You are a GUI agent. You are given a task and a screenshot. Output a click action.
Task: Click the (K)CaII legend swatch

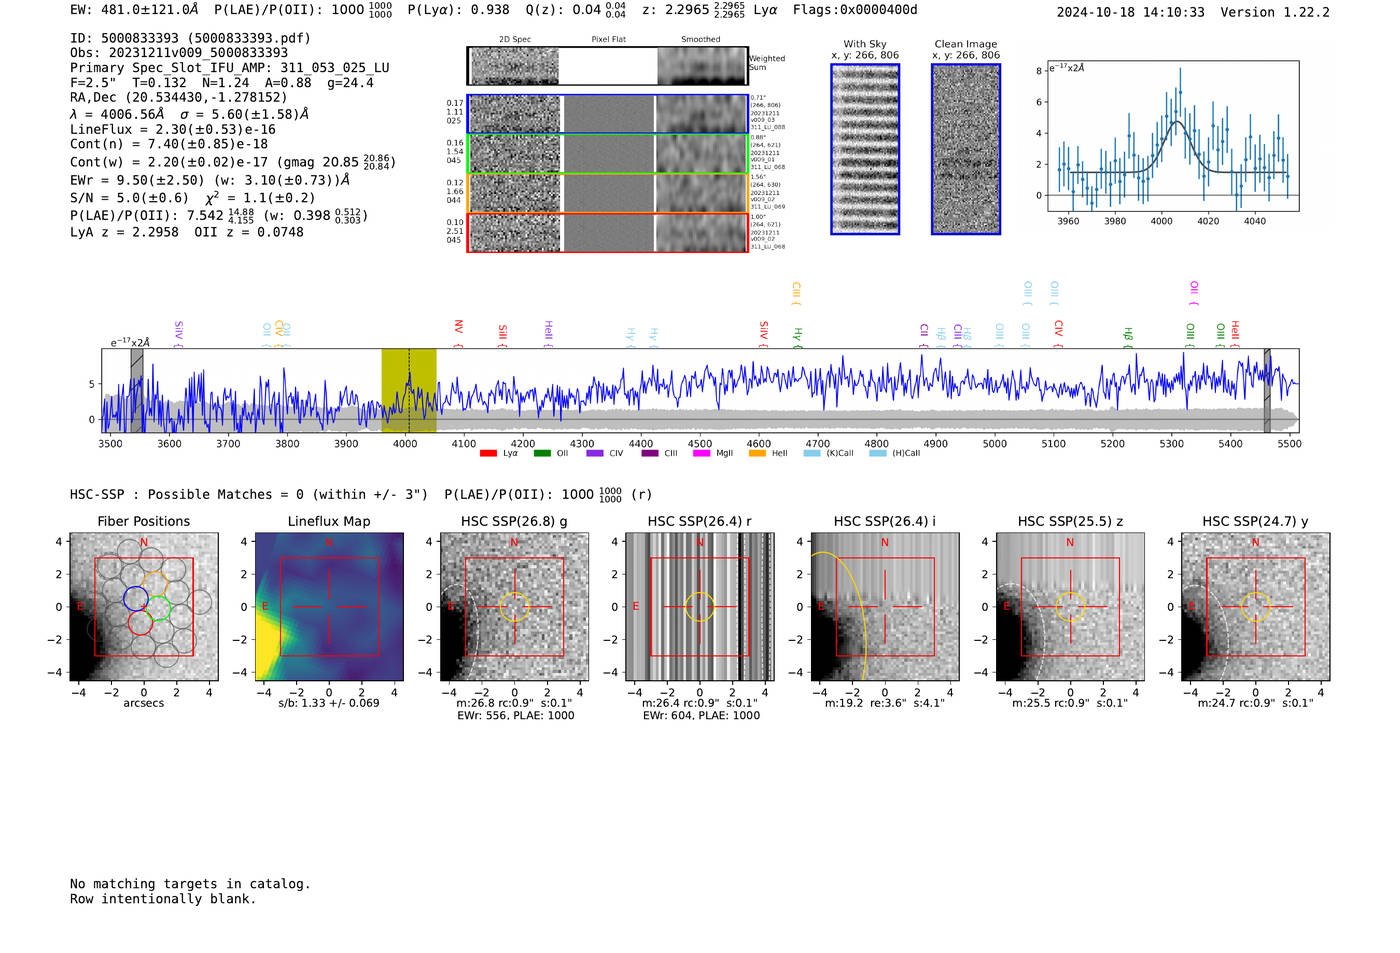tap(812, 453)
